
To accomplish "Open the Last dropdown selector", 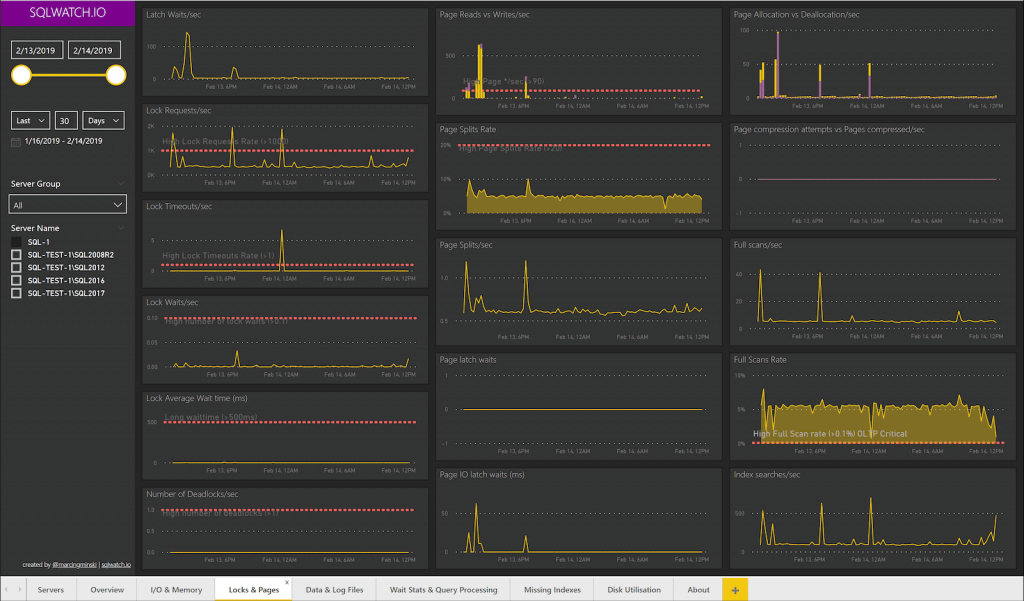I will click(x=30, y=120).
